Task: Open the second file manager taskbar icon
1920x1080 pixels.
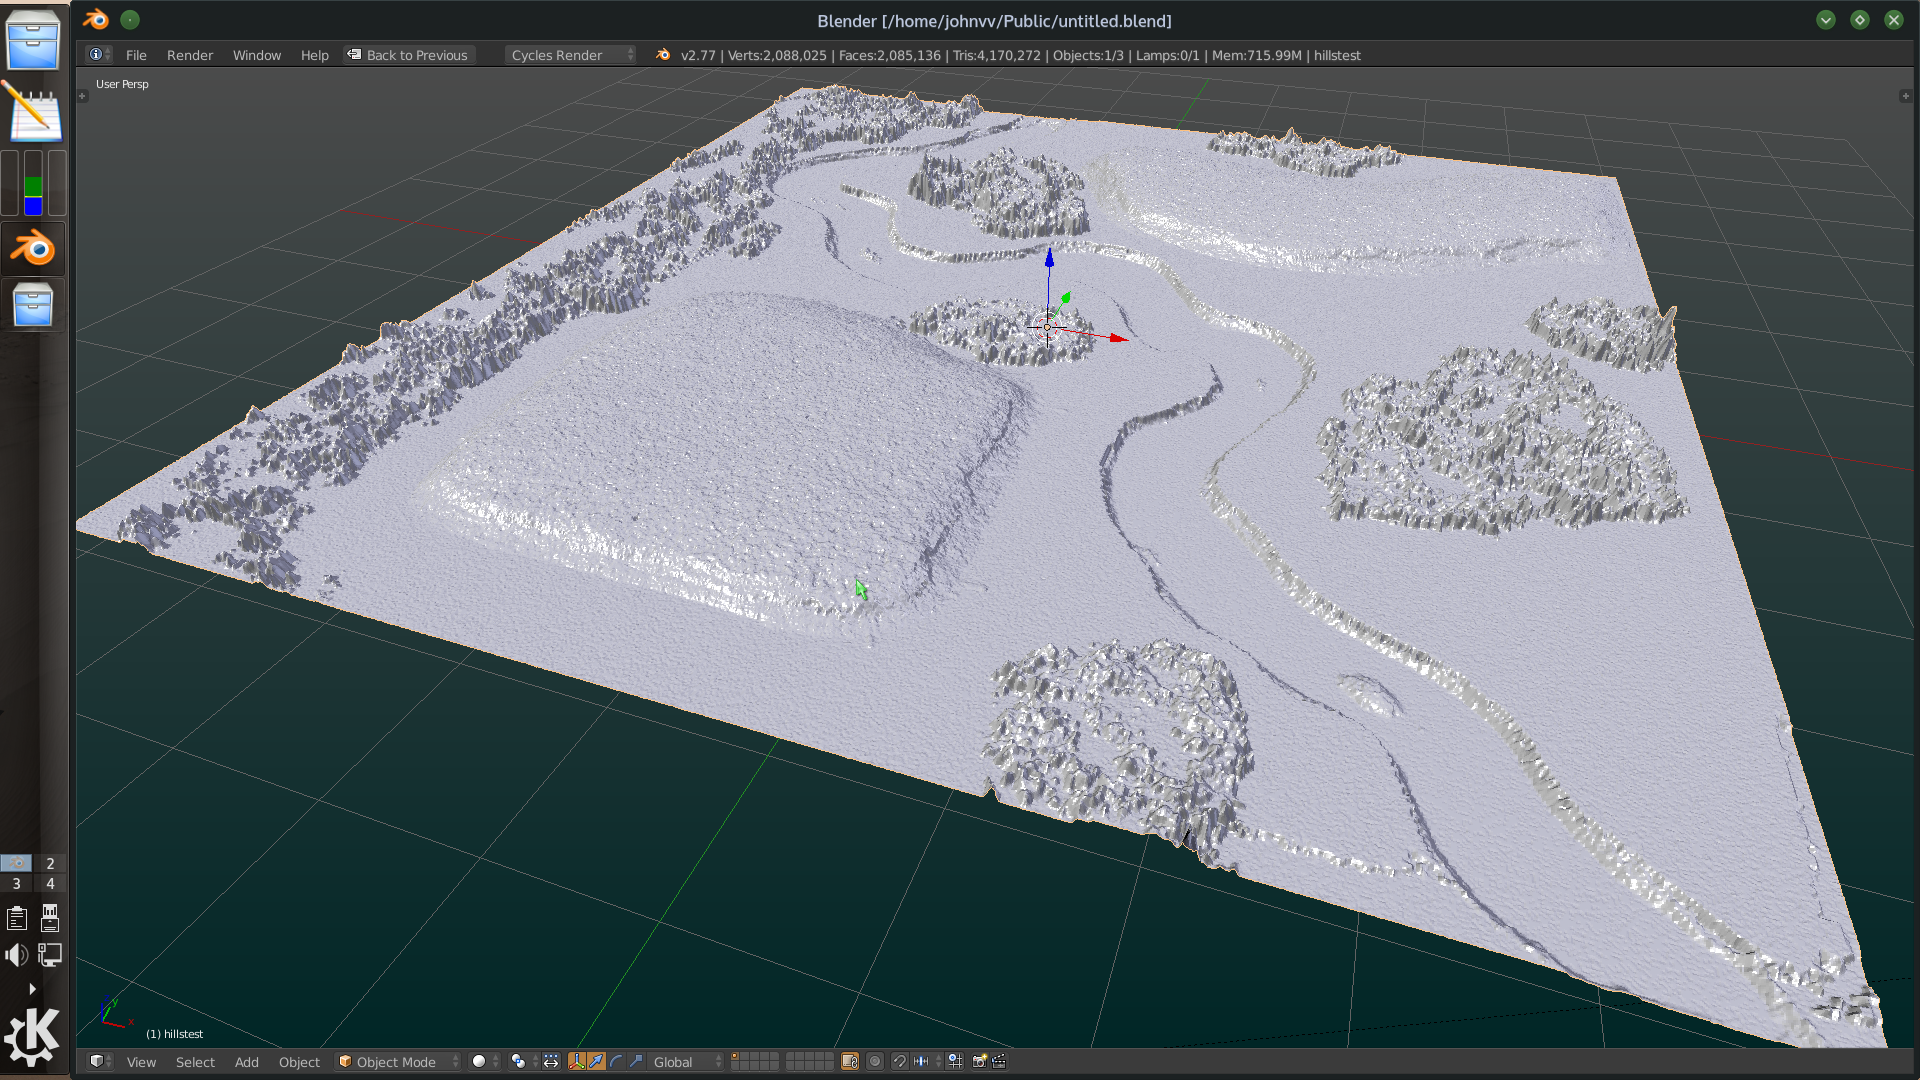Action: 33,305
